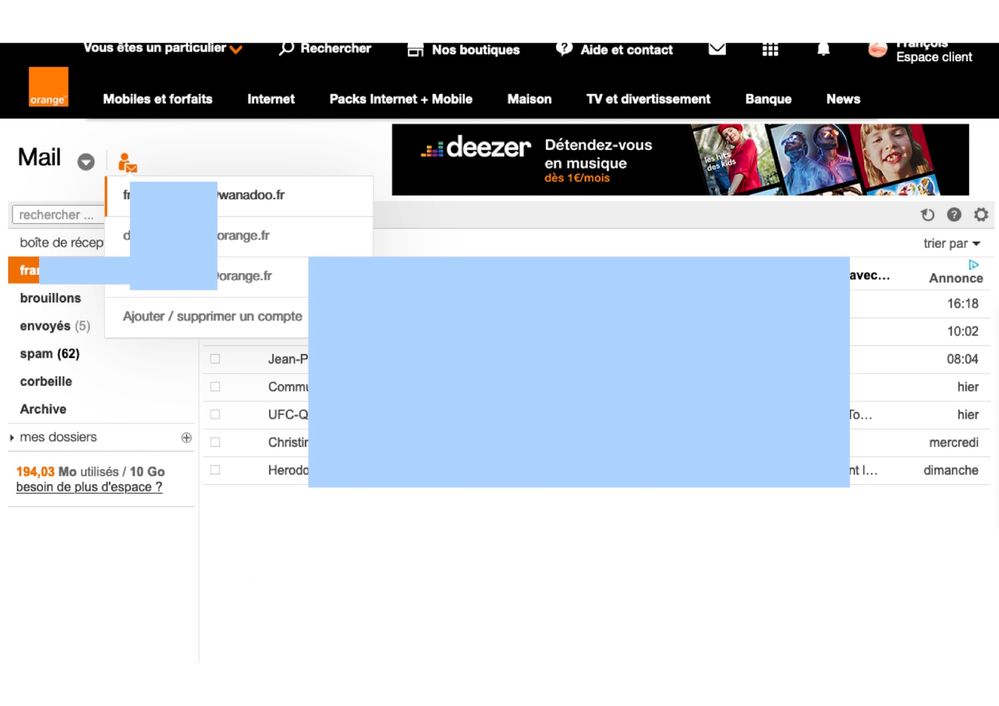999x706 pixels.
Task: Refresh the mailbox with reload icon
Action: (928, 215)
